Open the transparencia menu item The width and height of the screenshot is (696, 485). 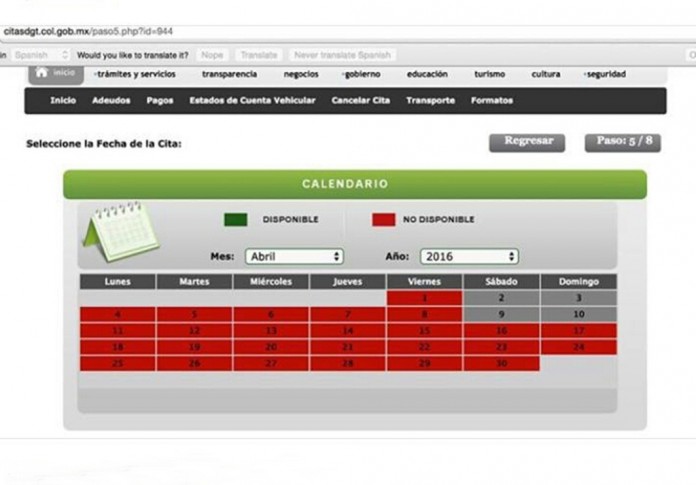[229, 74]
